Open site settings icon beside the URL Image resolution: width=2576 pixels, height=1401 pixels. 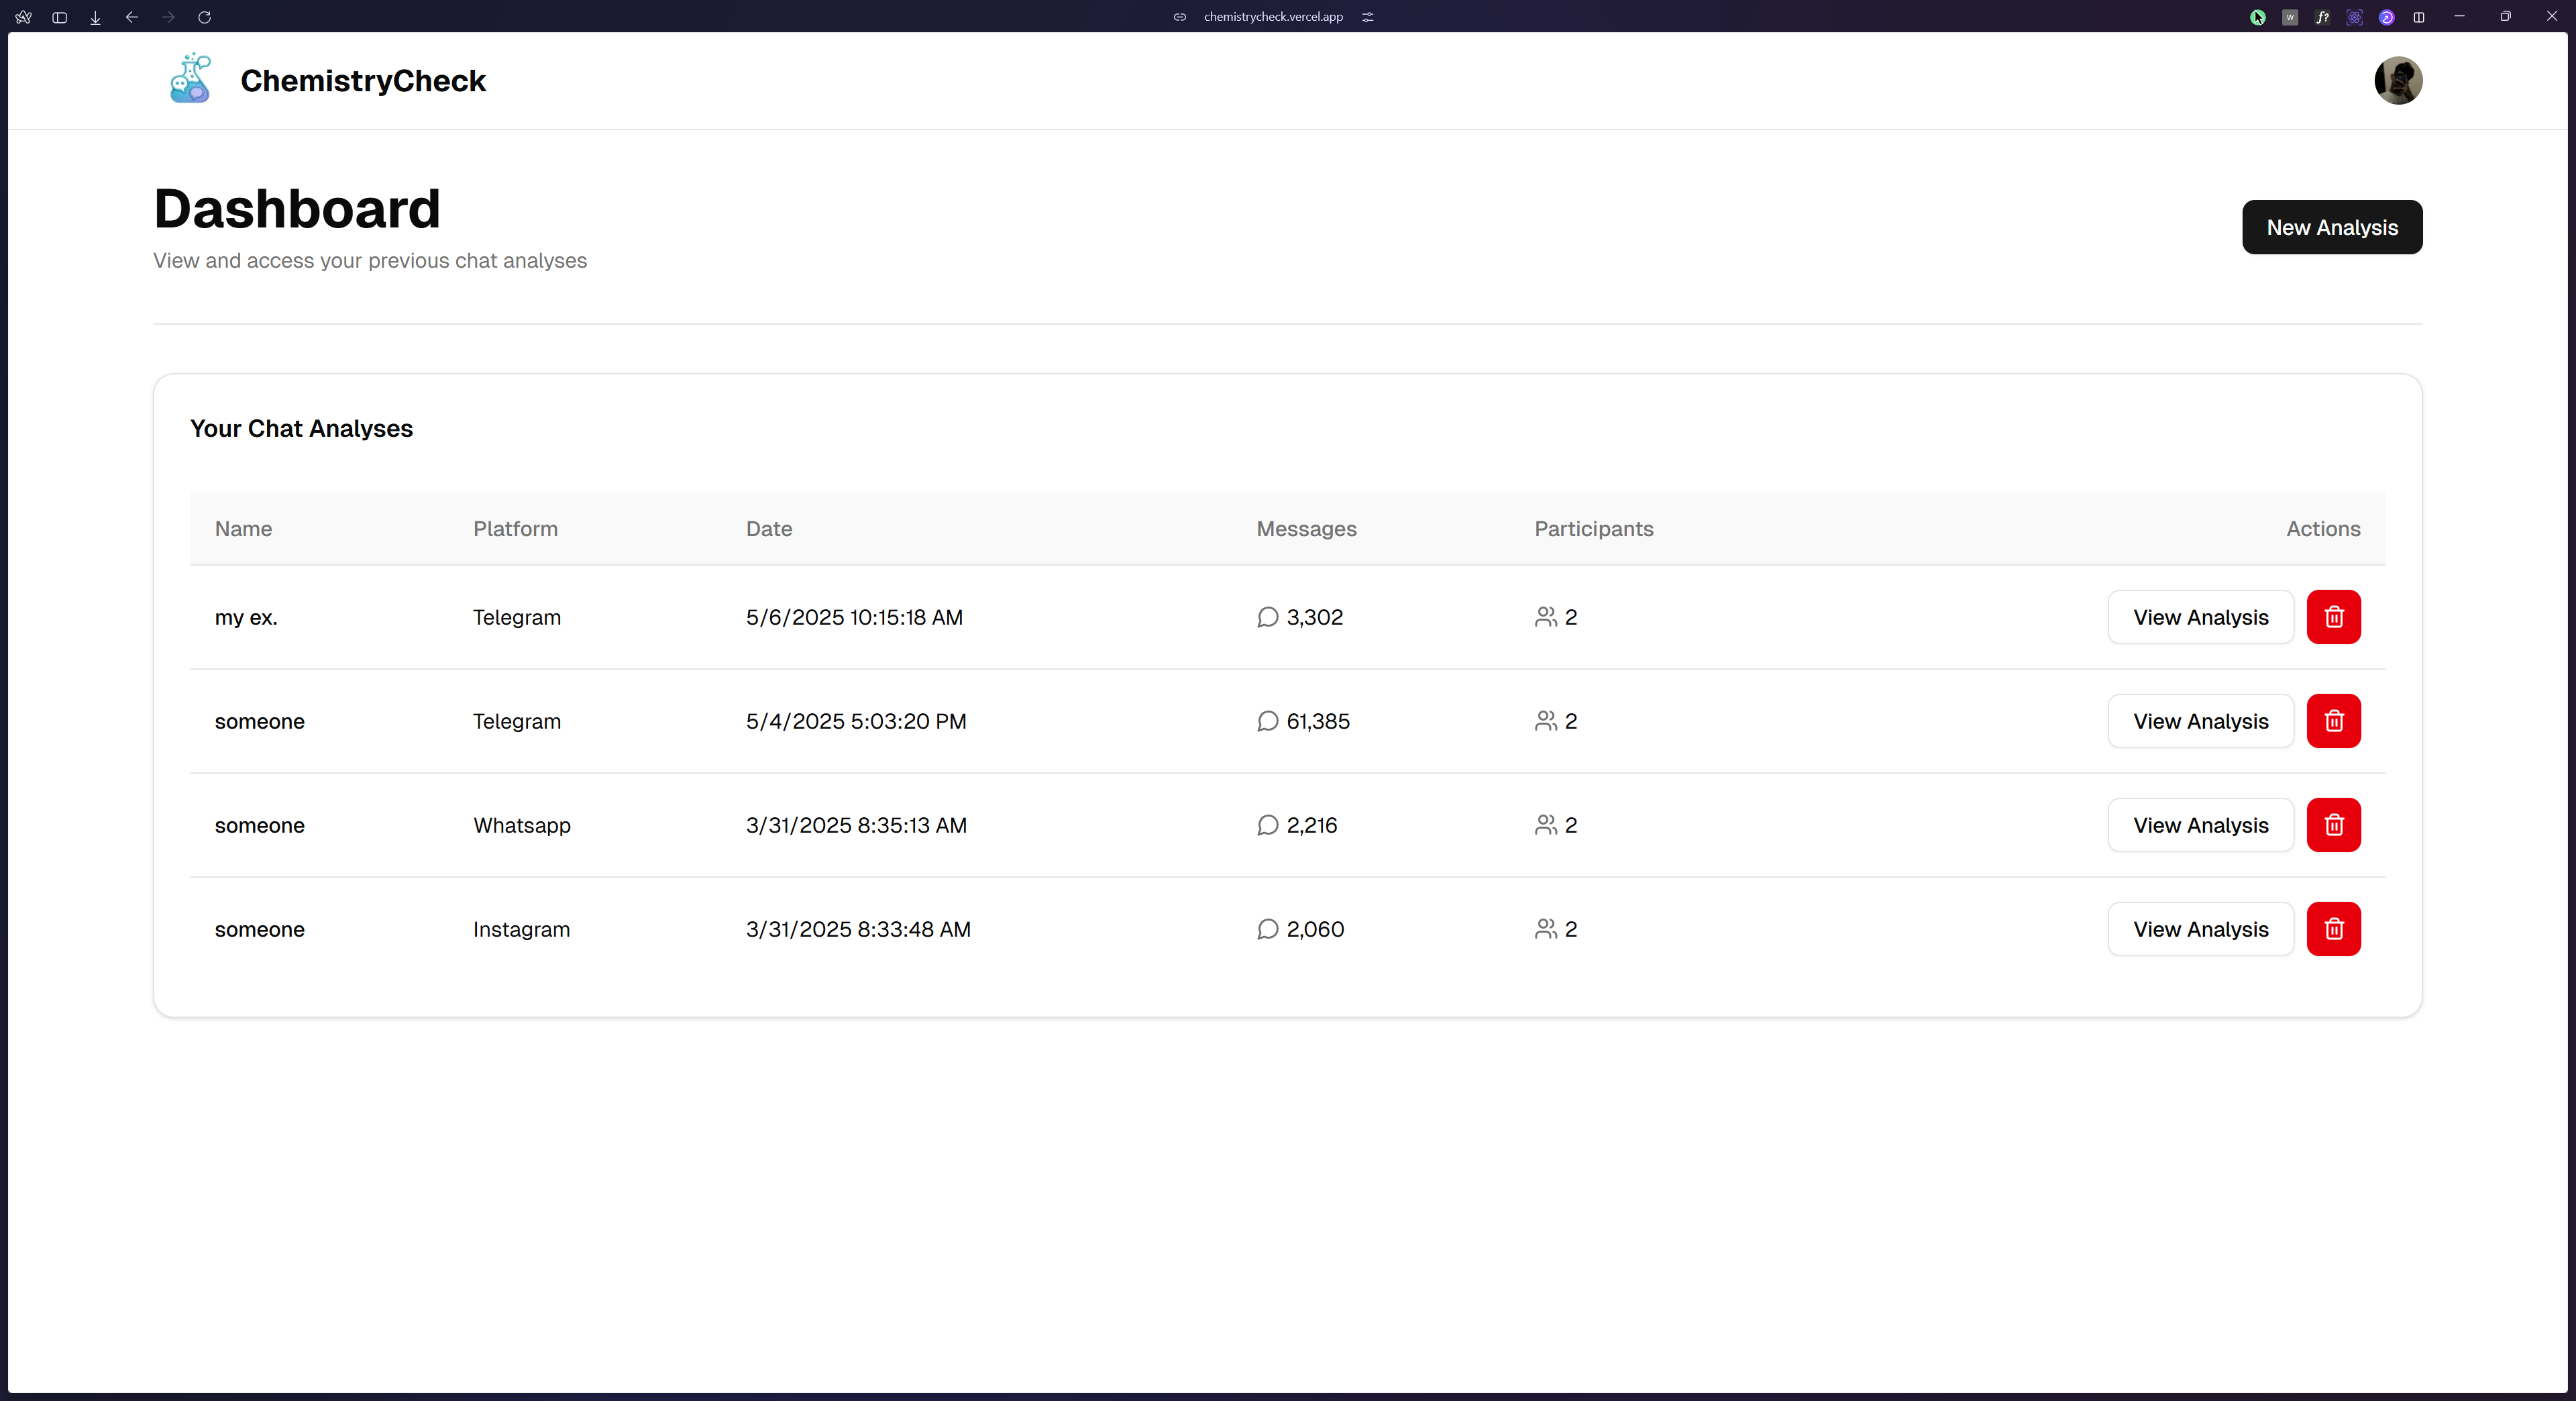pyautogui.click(x=1367, y=17)
